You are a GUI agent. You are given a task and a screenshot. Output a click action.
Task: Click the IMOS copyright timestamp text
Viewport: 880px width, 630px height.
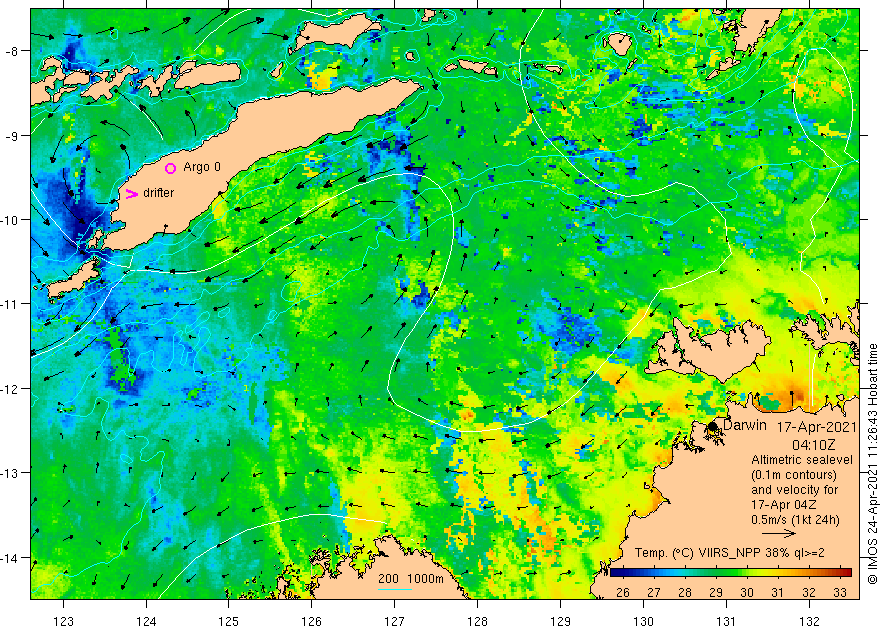point(872,465)
